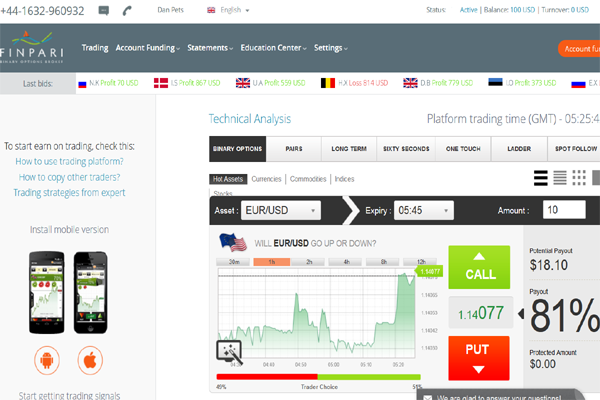
Task: Switch to compact list view icon
Action: coord(560,178)
